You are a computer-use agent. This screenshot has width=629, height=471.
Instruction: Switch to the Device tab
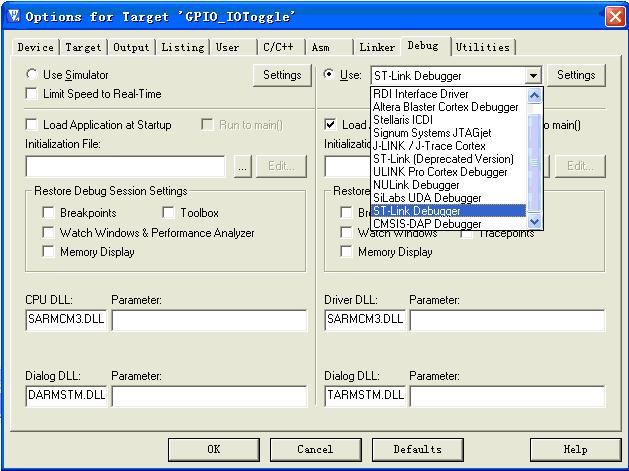pyautogui.click(x=35, y=47)
